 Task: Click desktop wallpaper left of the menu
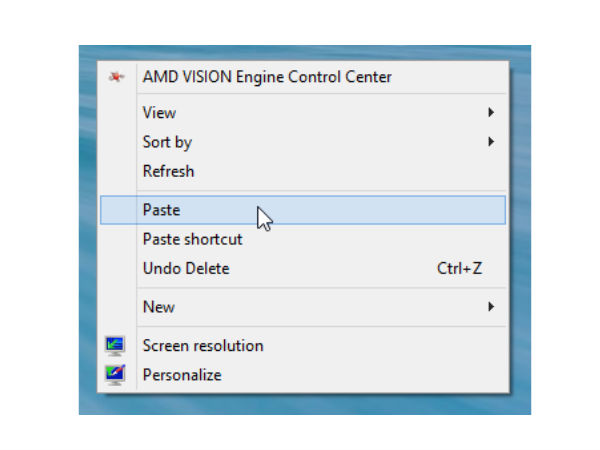(x=89, y=230)
